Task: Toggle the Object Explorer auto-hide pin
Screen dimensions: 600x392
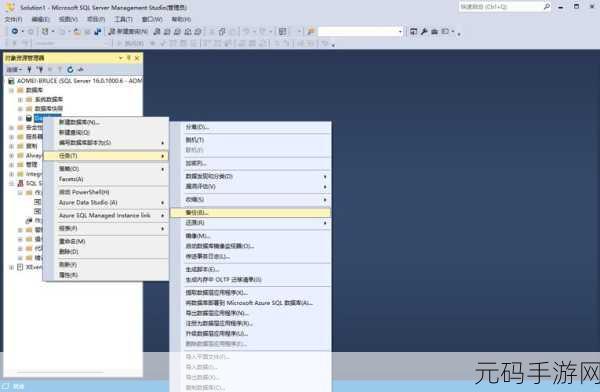Action: tap(129, 58)
